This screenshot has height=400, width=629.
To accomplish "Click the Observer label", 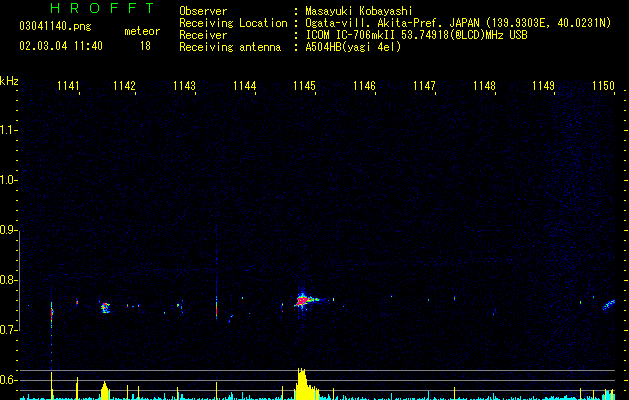I will (x=203, y=11).
